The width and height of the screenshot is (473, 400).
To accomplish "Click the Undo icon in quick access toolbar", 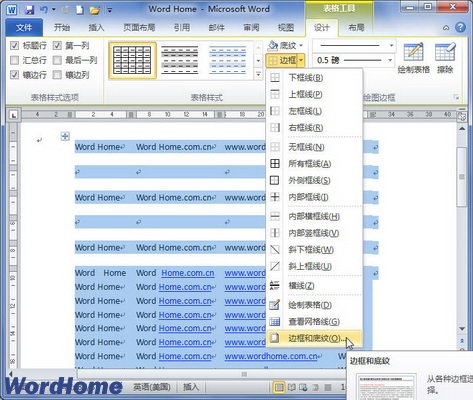I will 44,10.
